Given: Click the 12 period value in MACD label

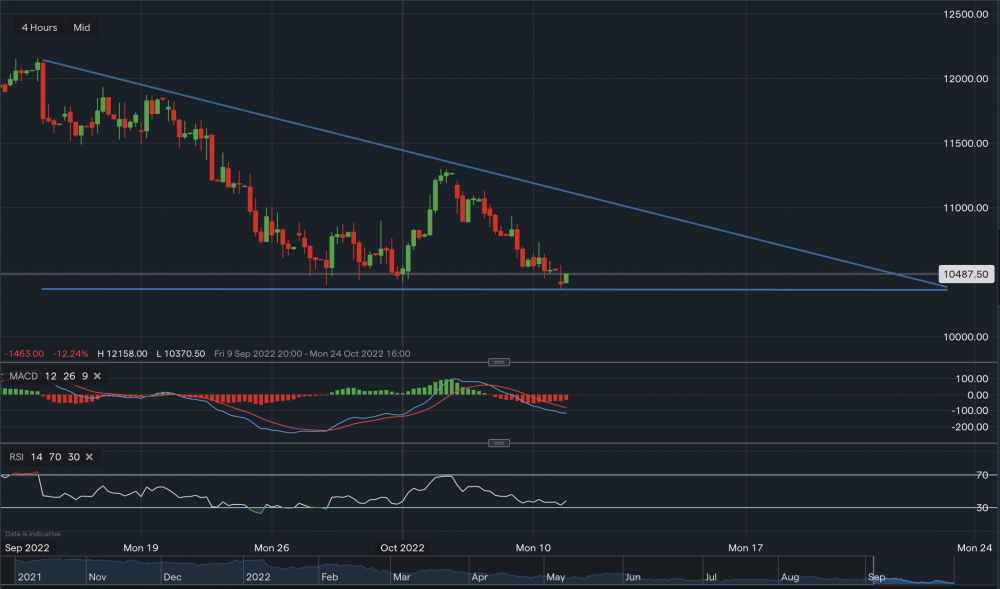Looking at the screenshot, I should coord(50,376).
